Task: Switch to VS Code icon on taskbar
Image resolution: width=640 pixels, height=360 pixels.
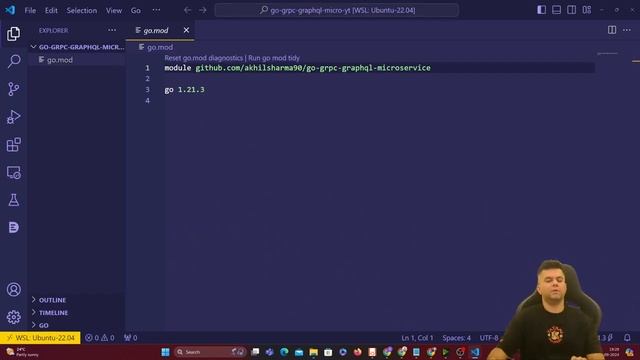Action: 475,352
